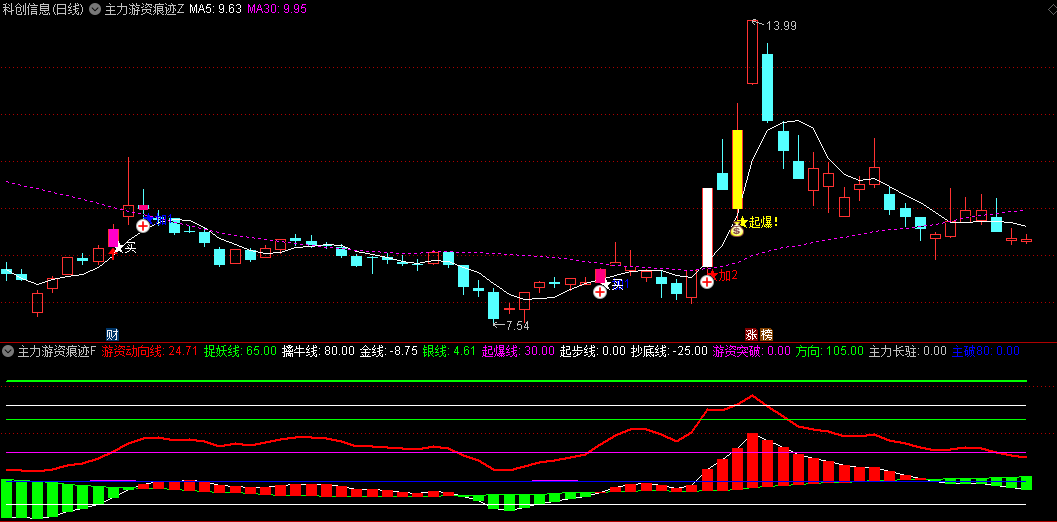Click the 7.54 low price label
The width and height of the screenshot is (1057, 522).
pyautogui.click(x=517, y=326)
